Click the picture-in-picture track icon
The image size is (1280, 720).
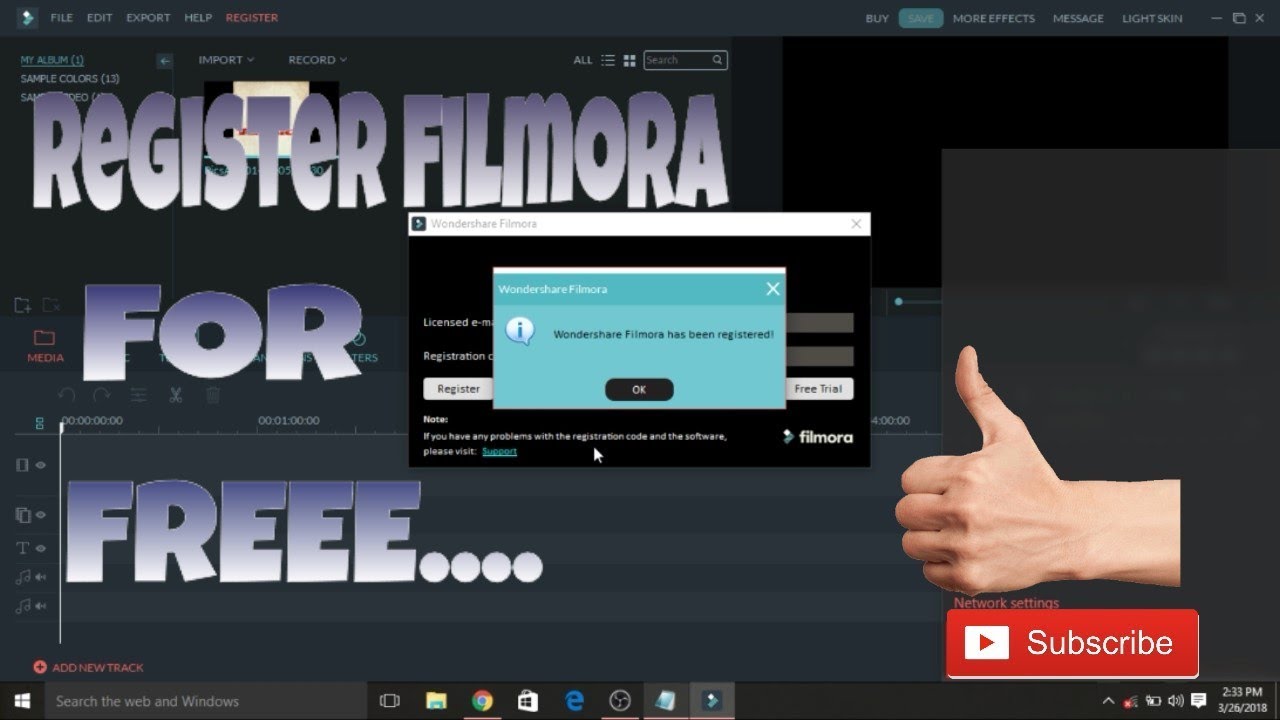[22, 515]
